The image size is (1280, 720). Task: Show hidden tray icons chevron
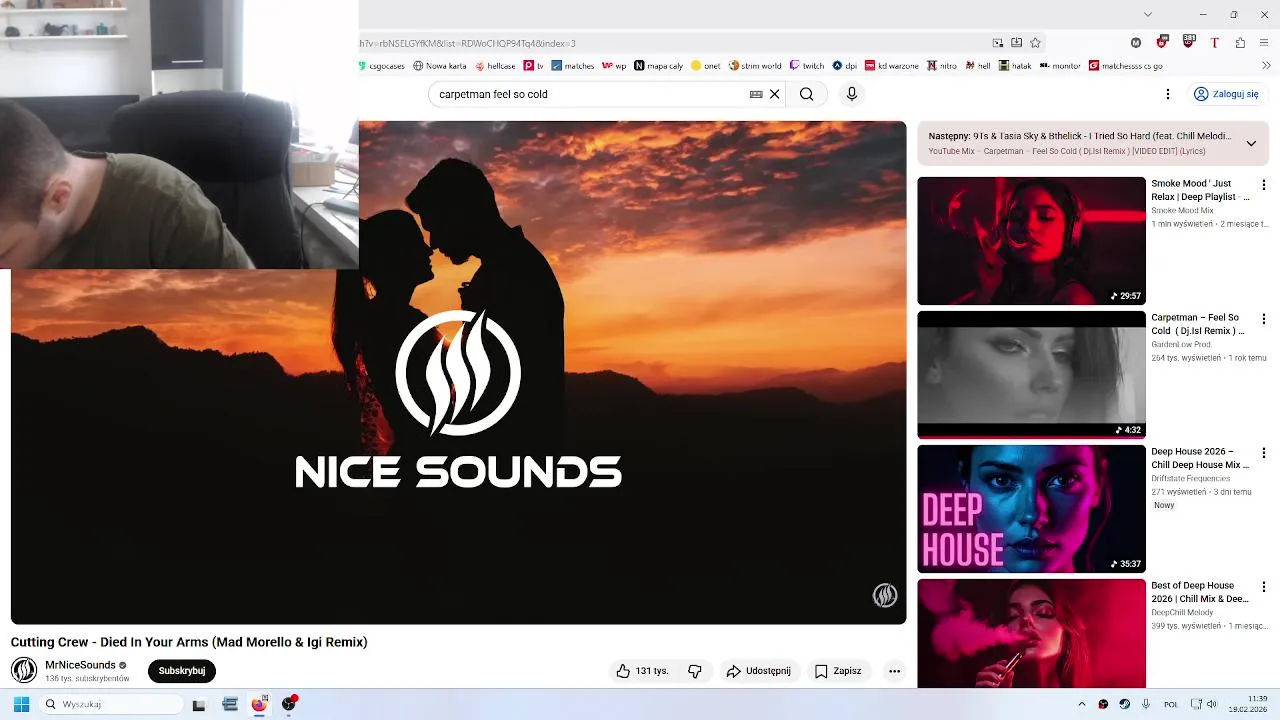tap(1081, 704)
